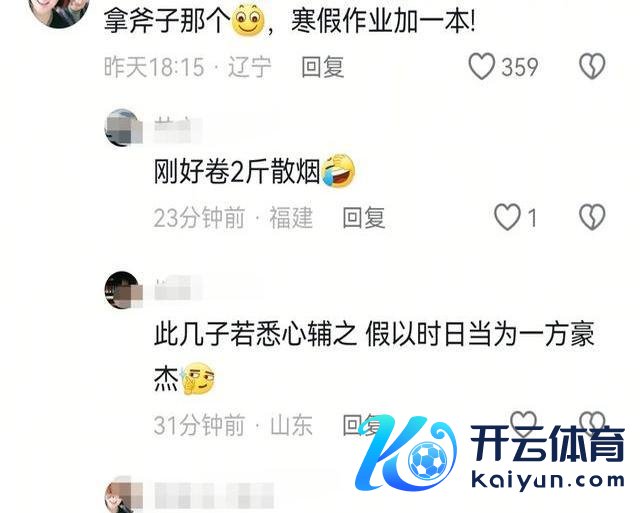Tap the bottom blurred username
Screen dimensions: 640x513
[214, 495]
